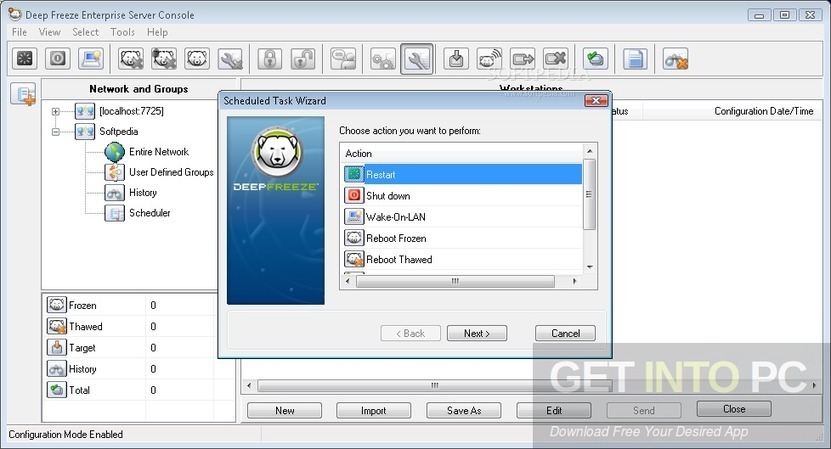Select the Softpedia console node
831x449 pixels.
point(119,131)
